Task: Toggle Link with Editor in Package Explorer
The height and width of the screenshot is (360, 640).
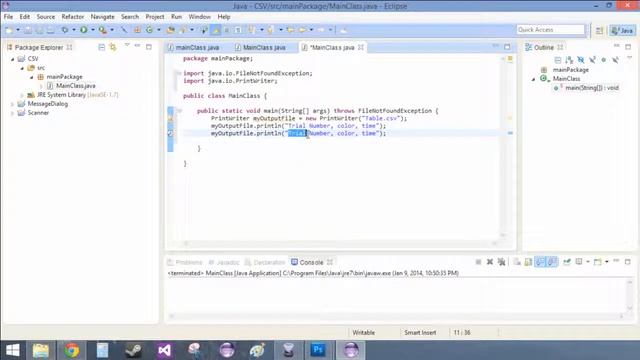Action: tap(113, 47)
